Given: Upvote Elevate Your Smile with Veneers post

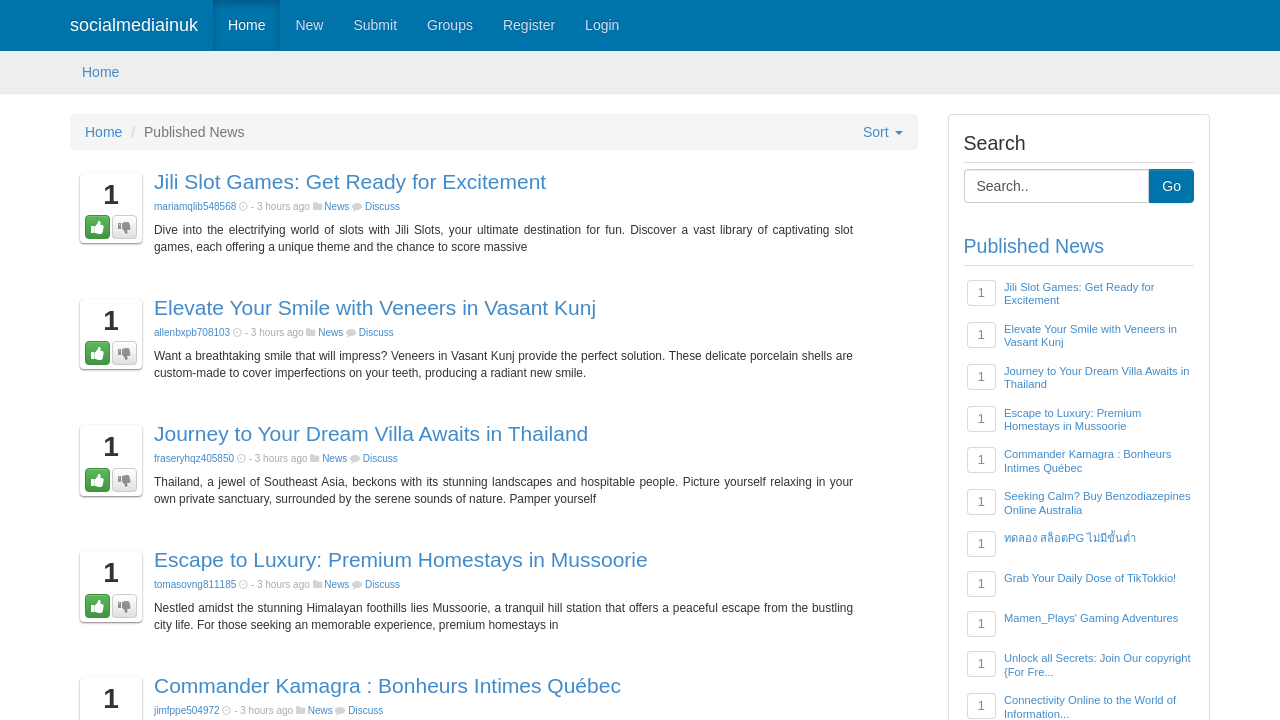Looking at the screenshot, I should [x=97, y=353].
